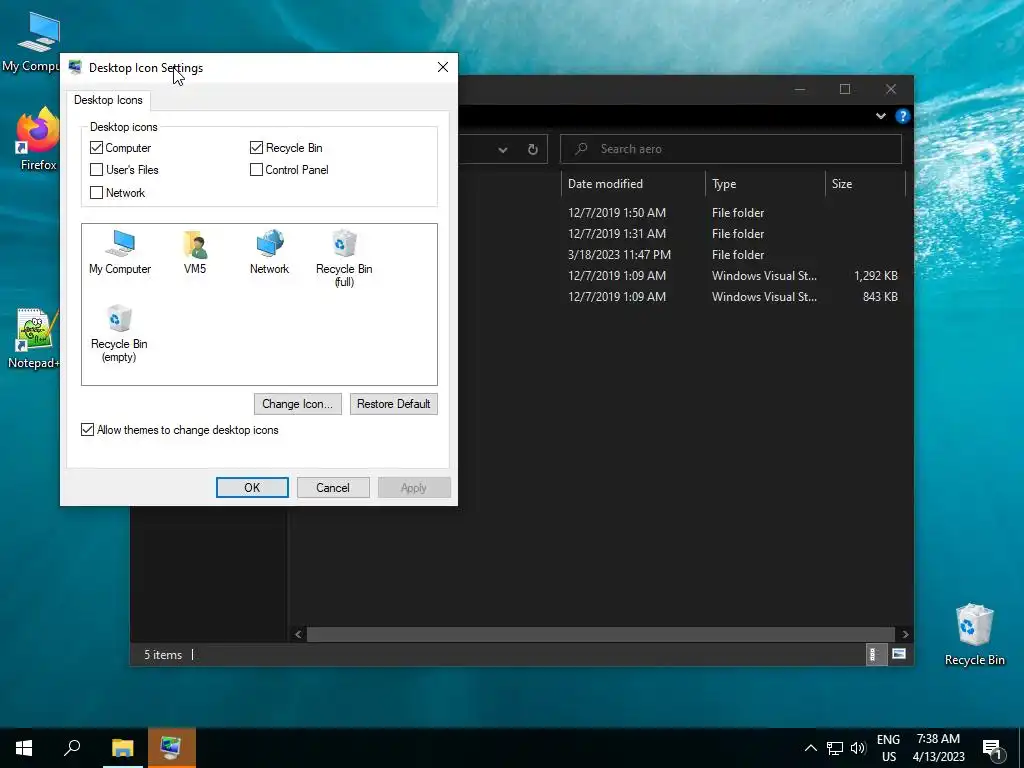The width and height of the screenshot is (1024, 768).
Task: Click Cancel in Desktop Icon Settings
Action: [333, 488]
